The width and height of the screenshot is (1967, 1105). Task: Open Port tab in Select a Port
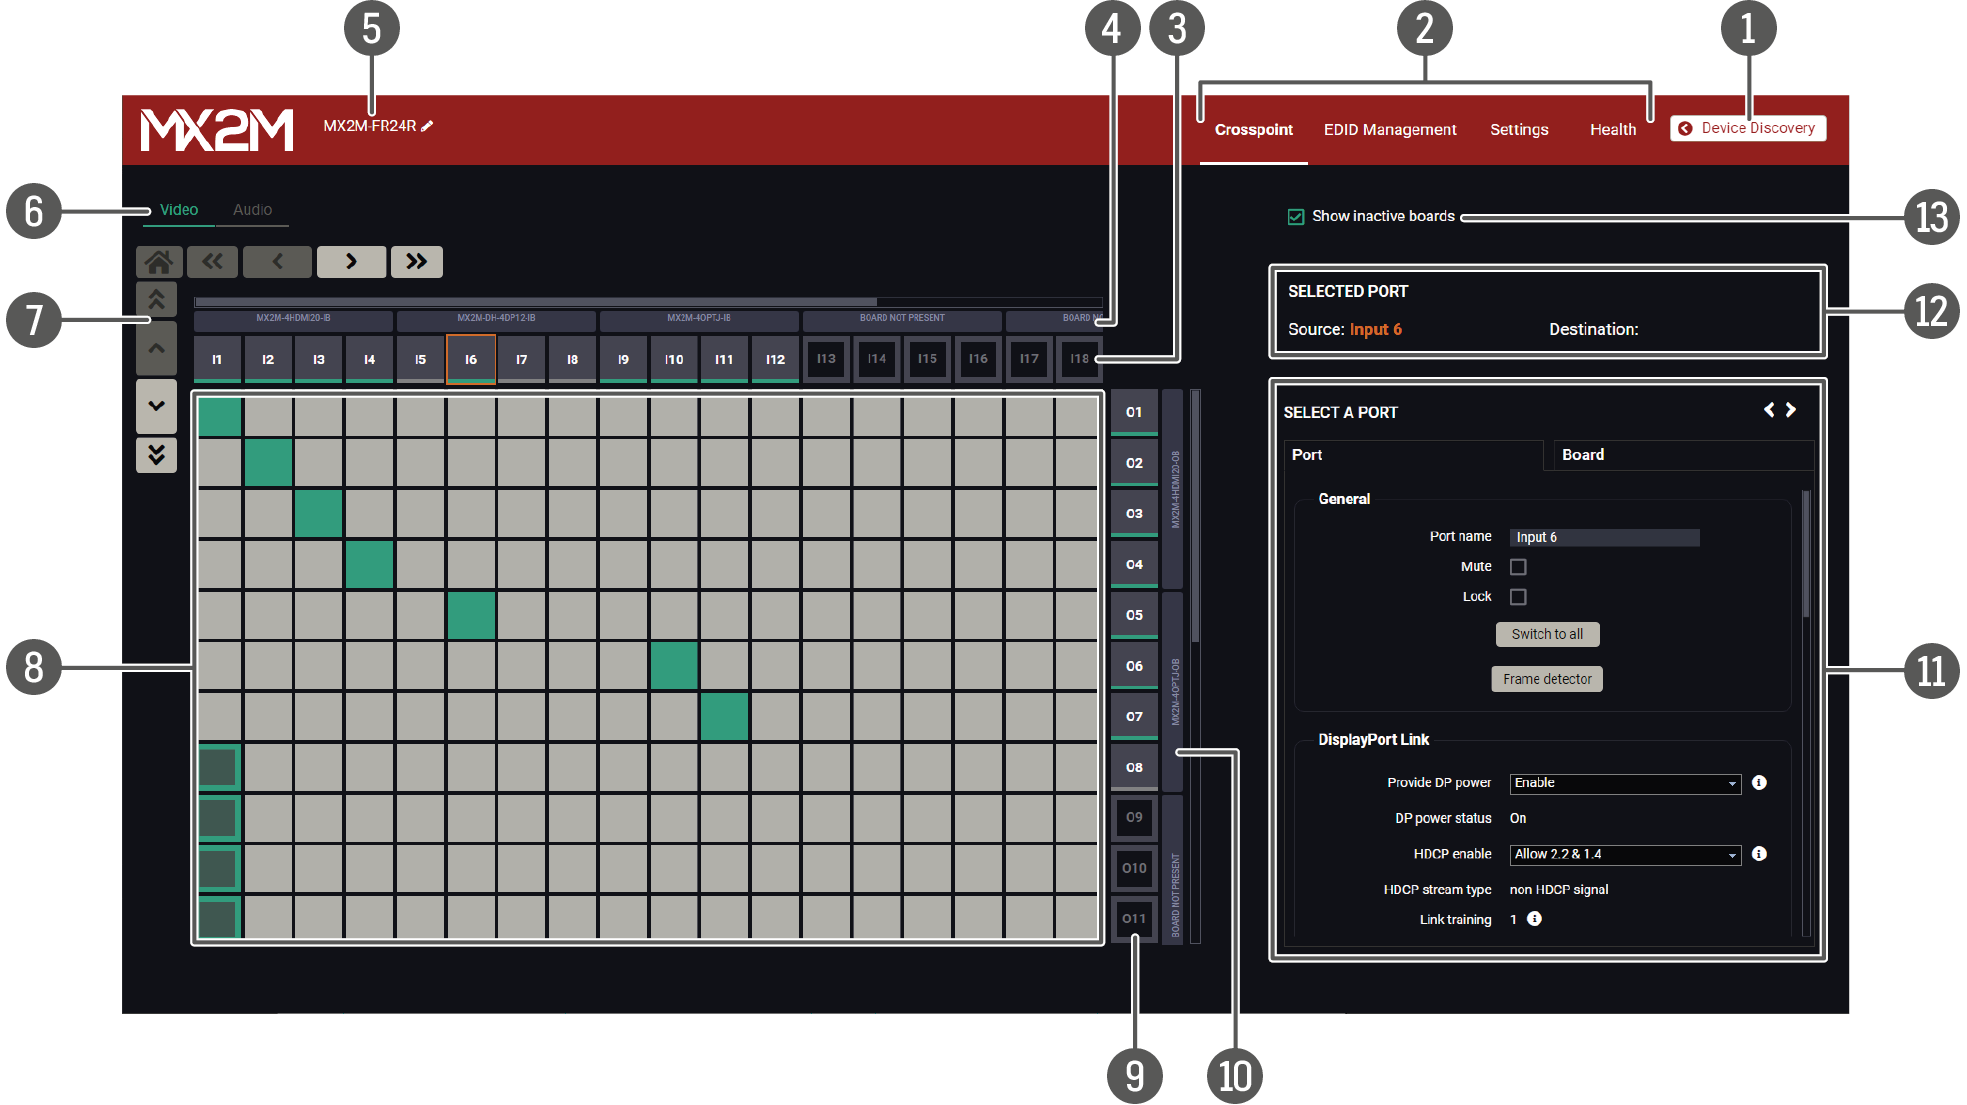(x=1413, y=455)
